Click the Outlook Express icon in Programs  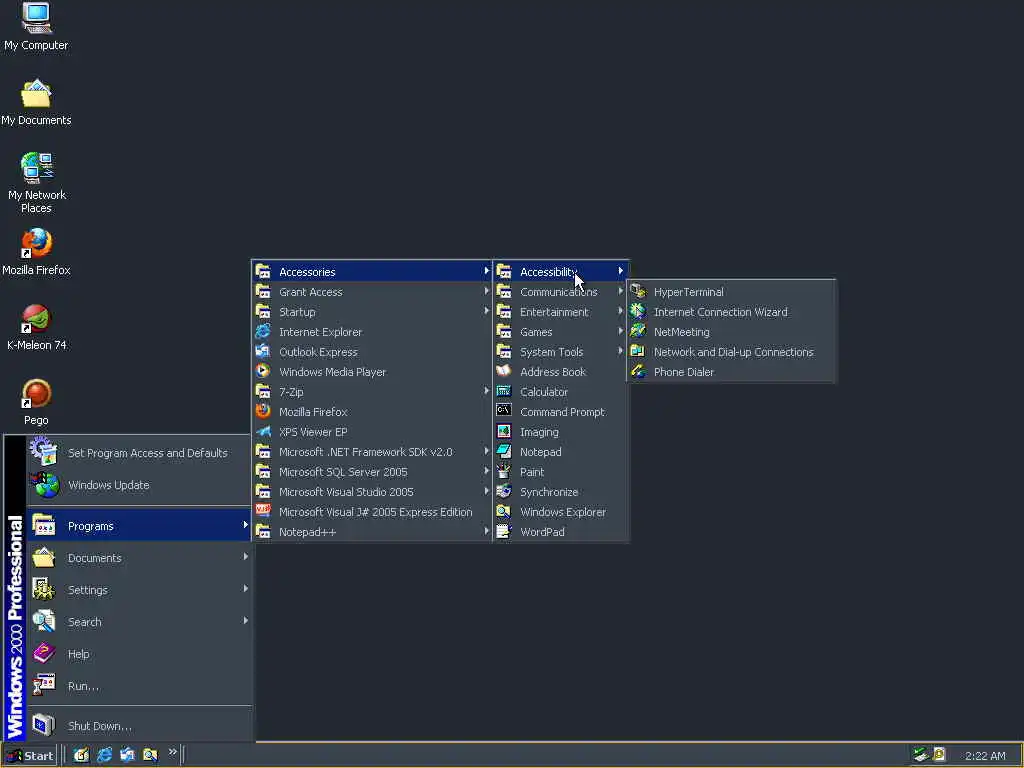click(x=263, y=351)
